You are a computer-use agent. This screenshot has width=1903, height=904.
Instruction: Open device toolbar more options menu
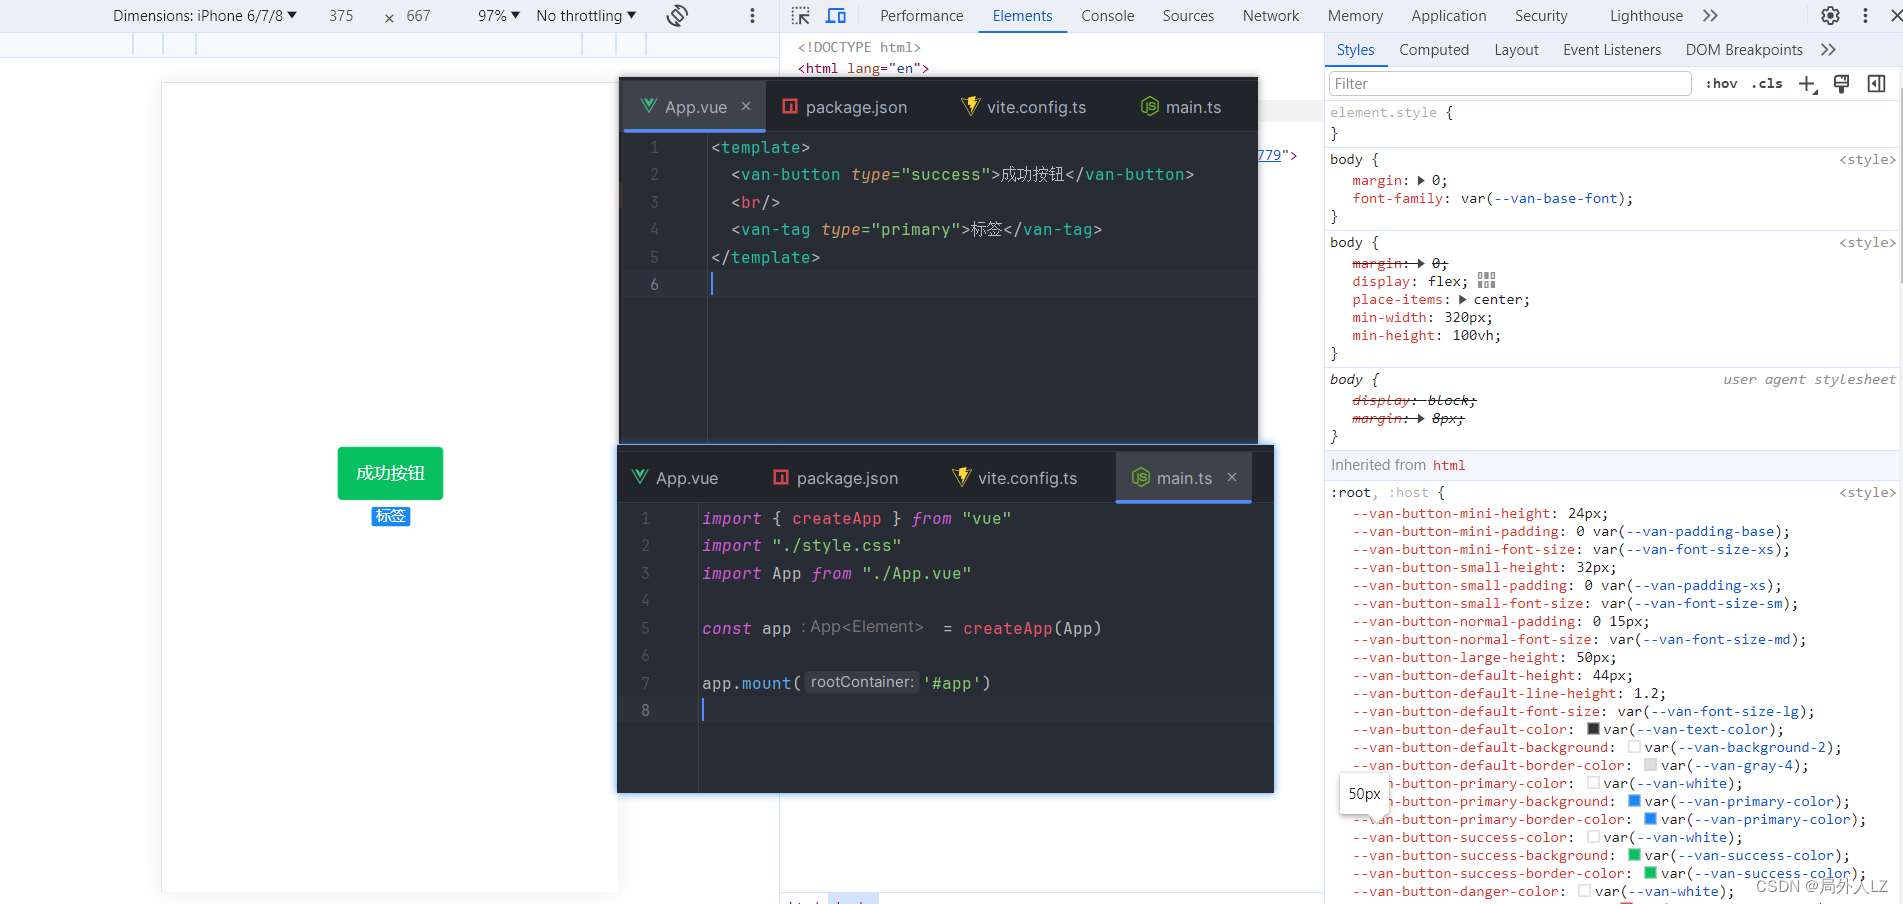point(752,16)
